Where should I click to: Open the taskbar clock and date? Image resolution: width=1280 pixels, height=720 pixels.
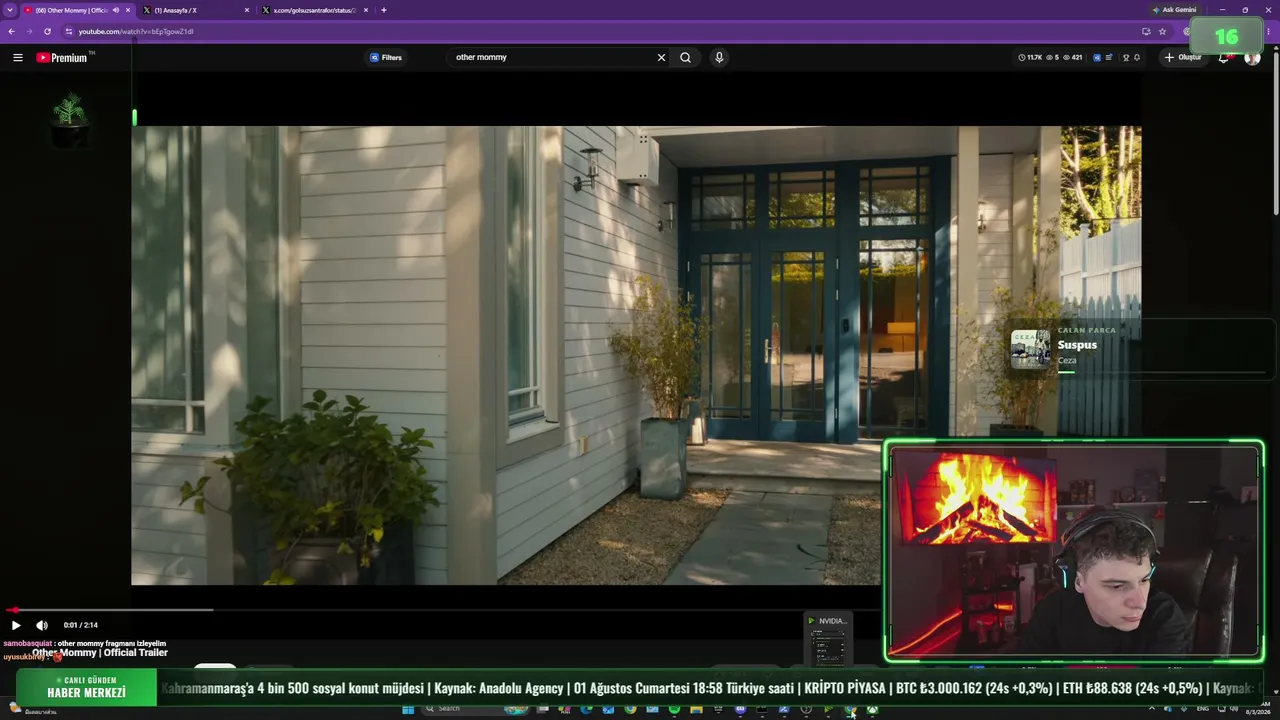pos(1257,710)
